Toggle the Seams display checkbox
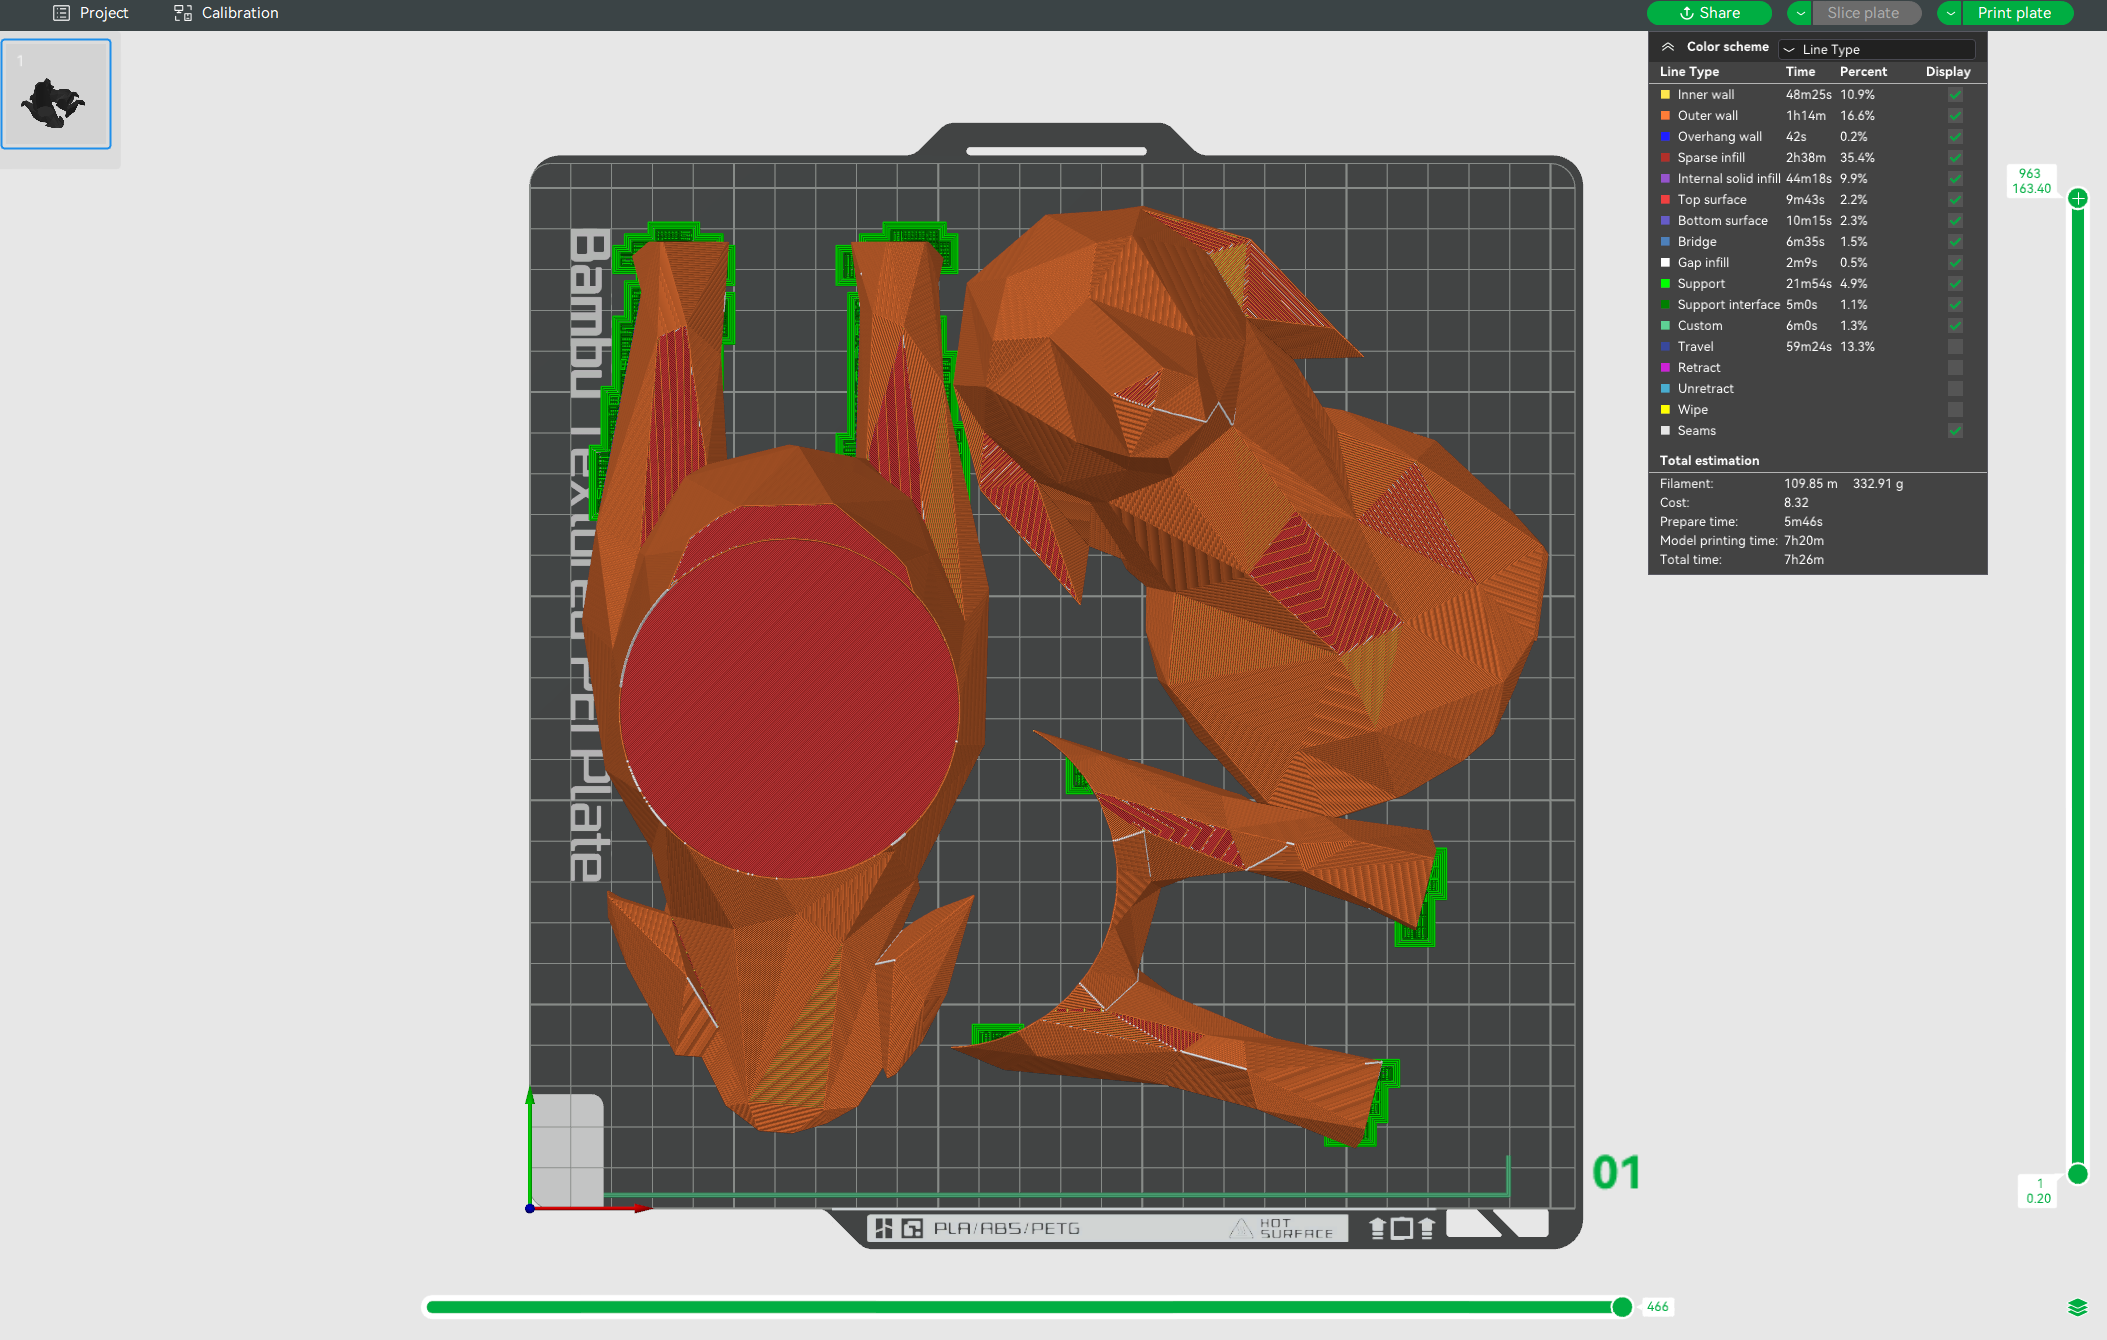The width and height of the screenshot is (2107, 1340). [1955, 431]
